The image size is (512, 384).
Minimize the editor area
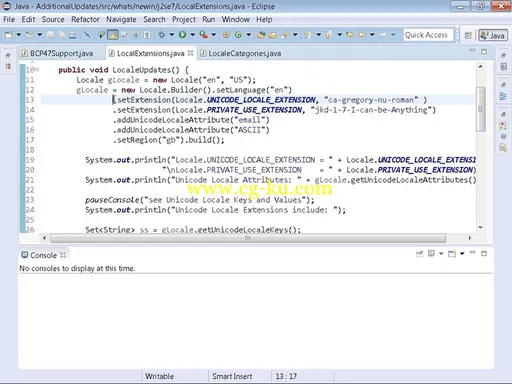[472, 51]
